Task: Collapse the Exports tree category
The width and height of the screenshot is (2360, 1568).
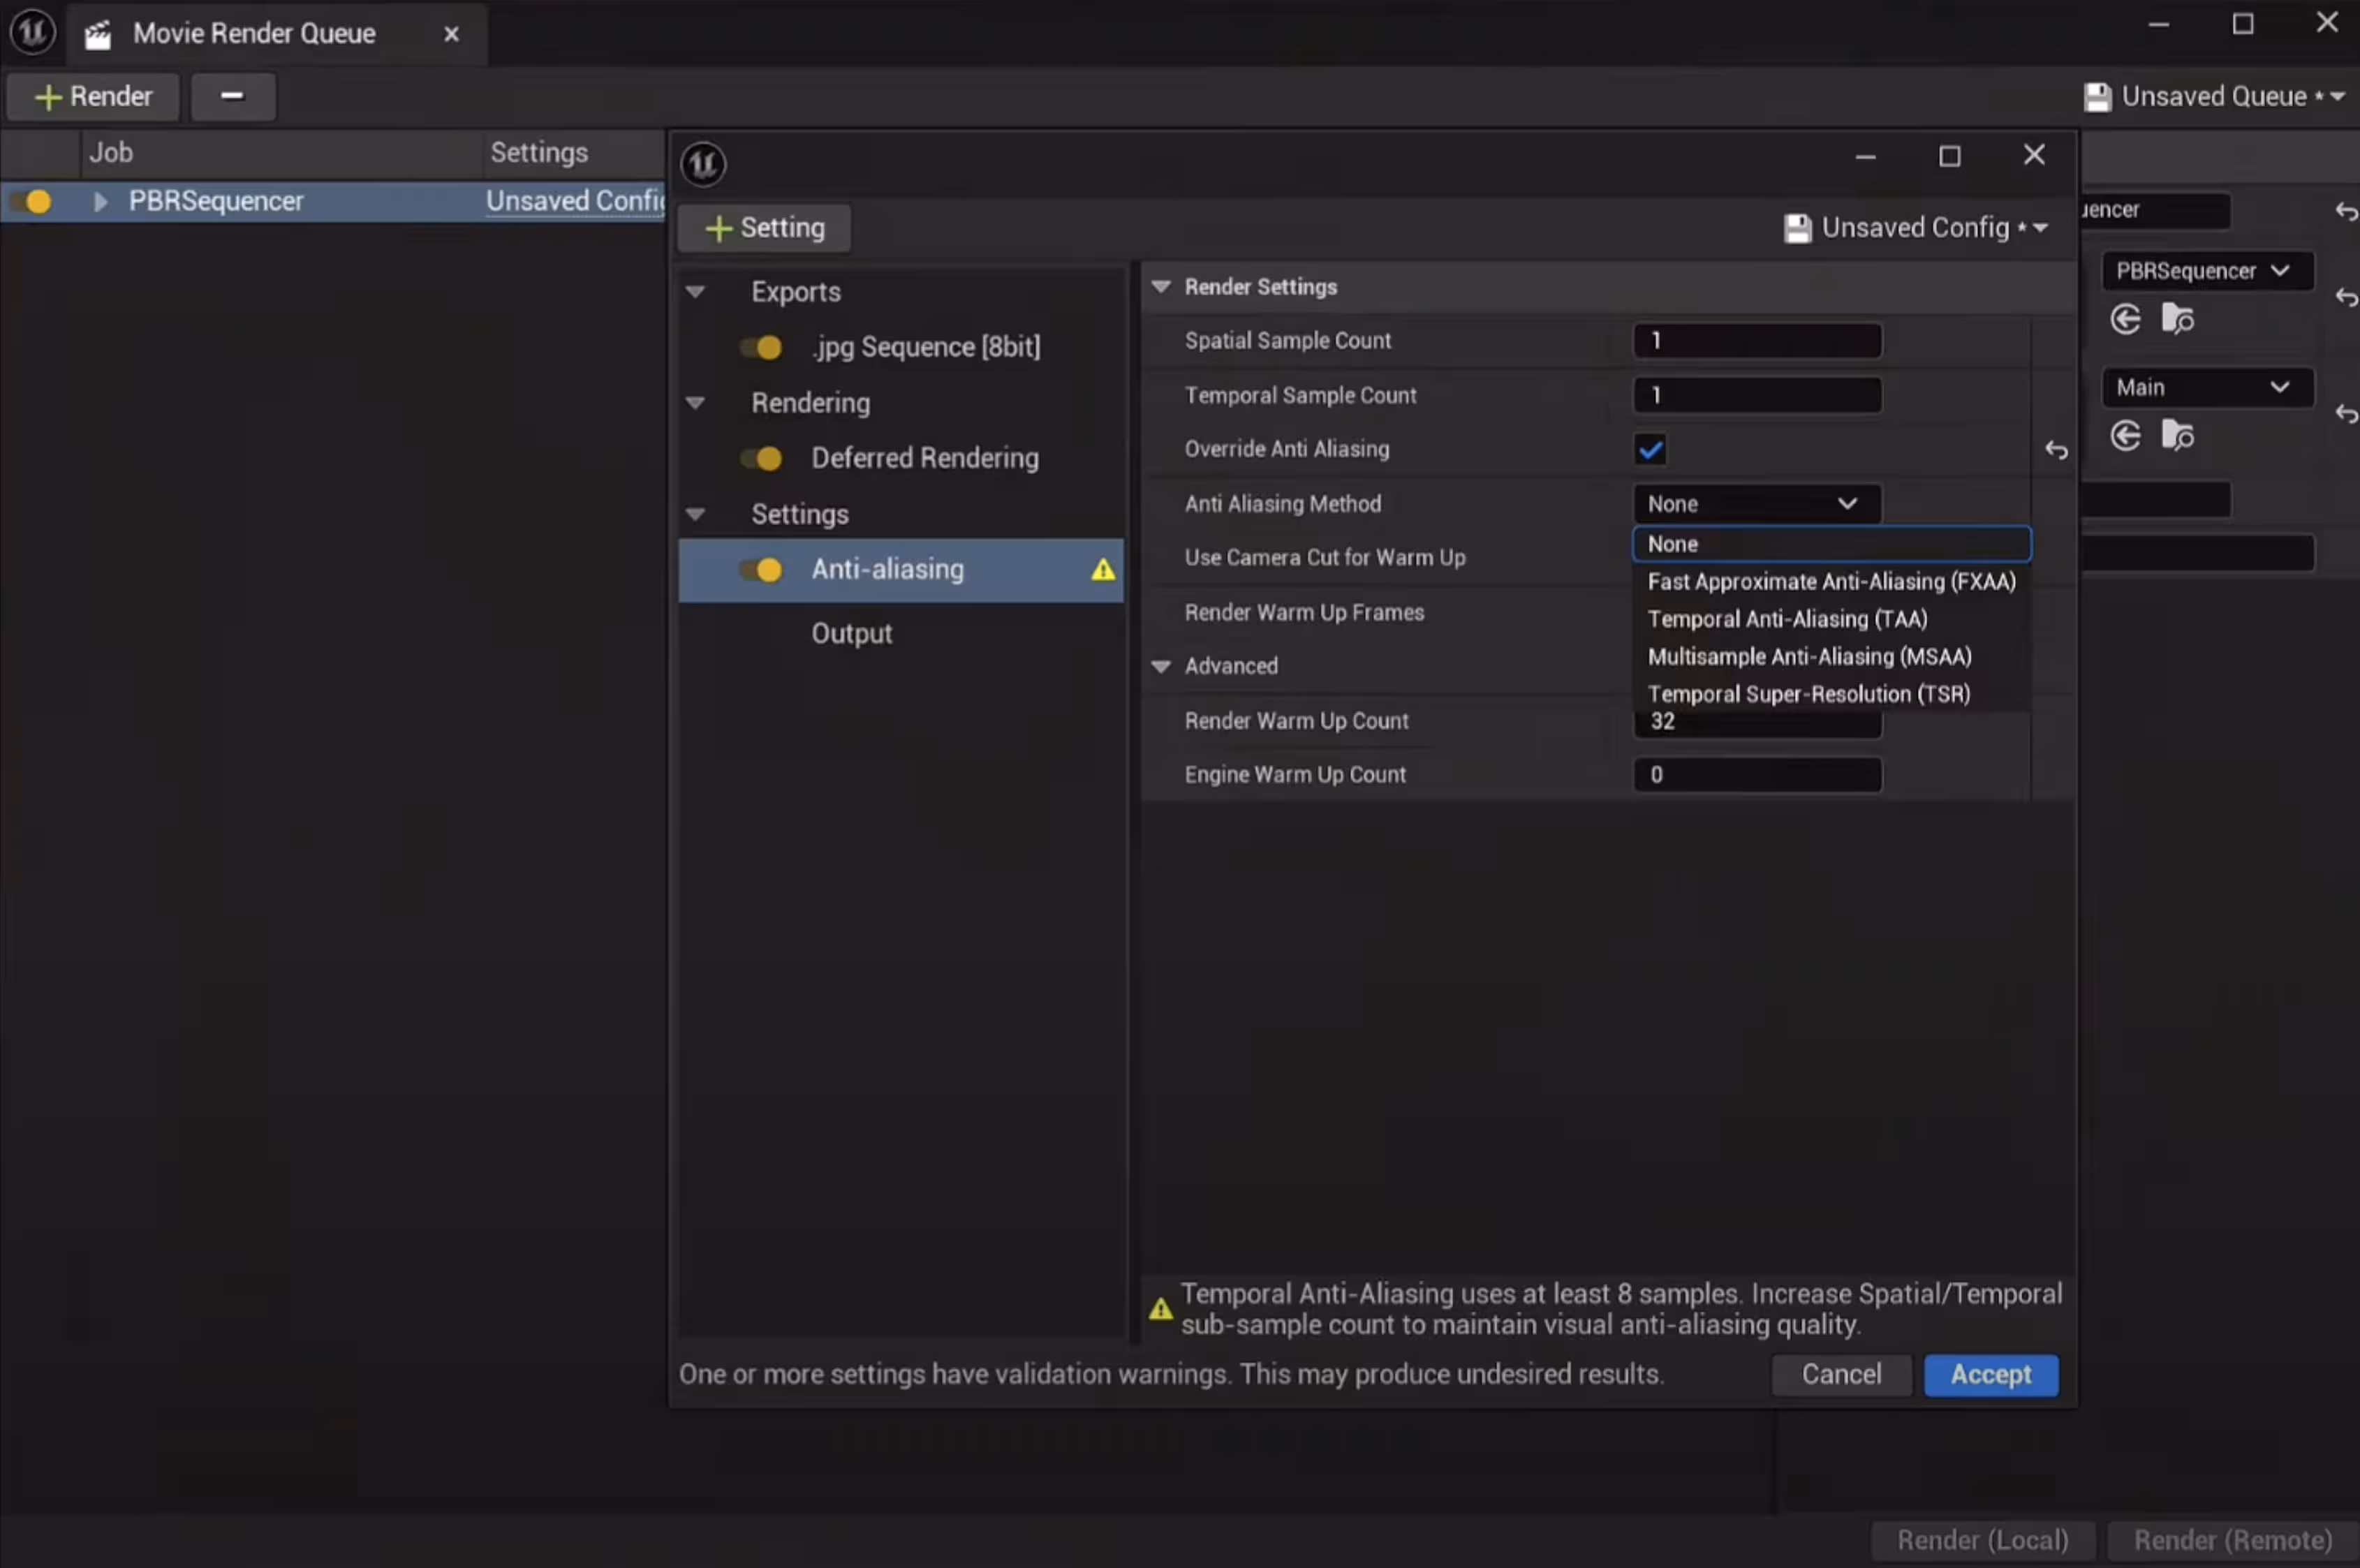Action: (695, 292)
